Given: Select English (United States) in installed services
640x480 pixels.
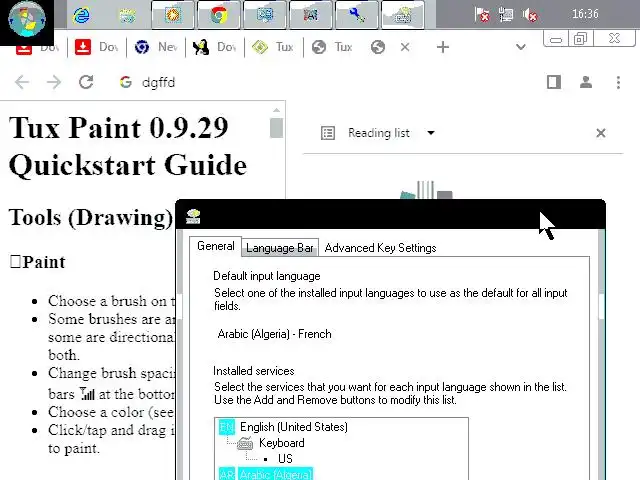Looking at the screenshot, I should 294,427.
